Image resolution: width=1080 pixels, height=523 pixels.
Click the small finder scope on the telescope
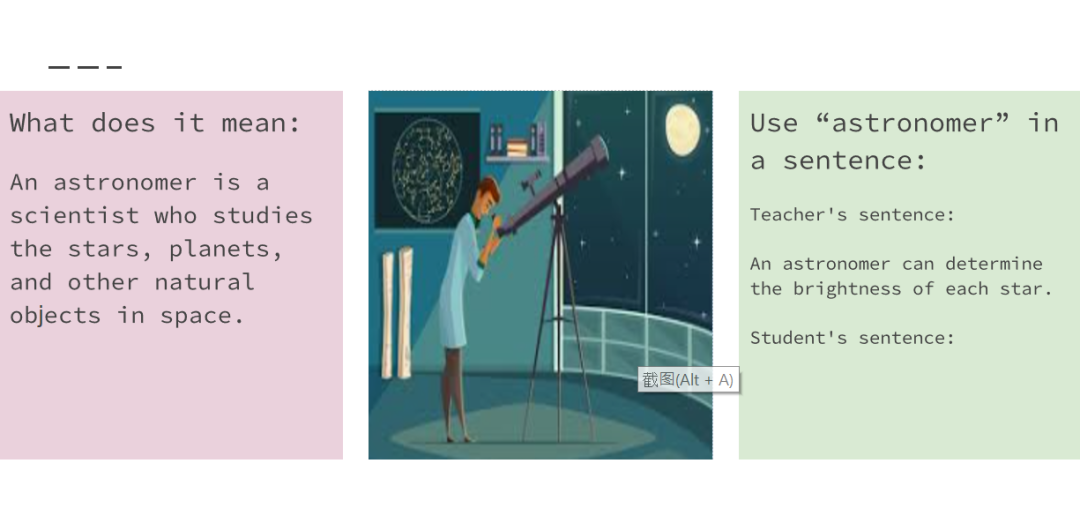[531, 181]
